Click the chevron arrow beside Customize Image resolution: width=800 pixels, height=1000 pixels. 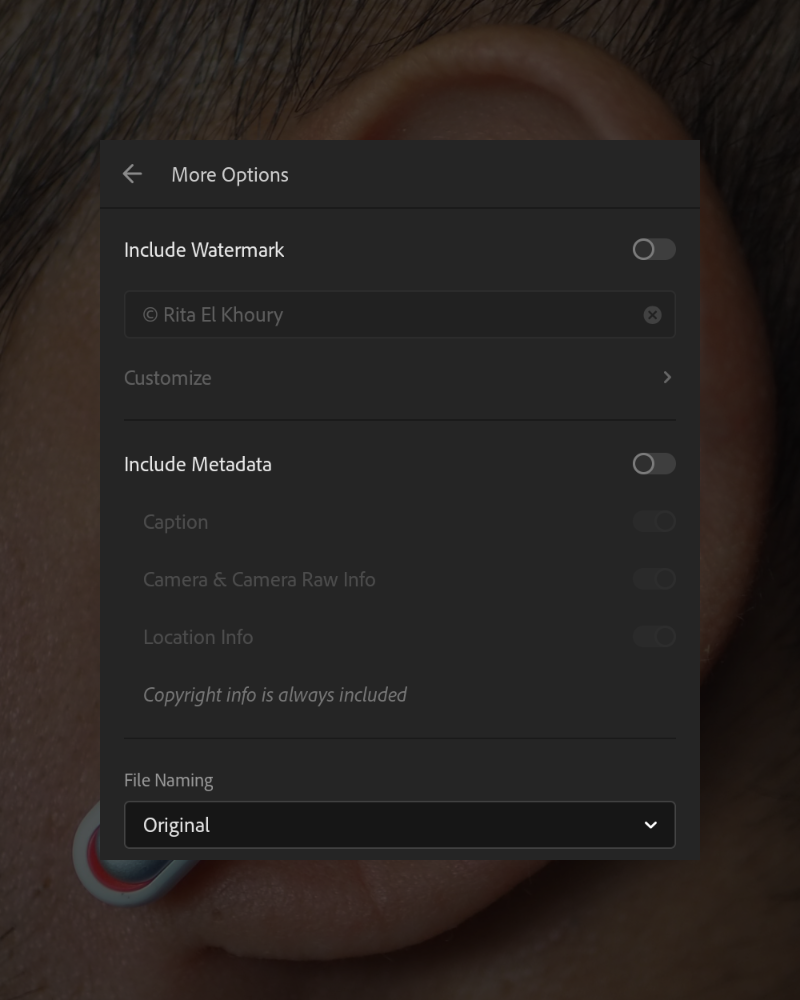pos(667,378)
